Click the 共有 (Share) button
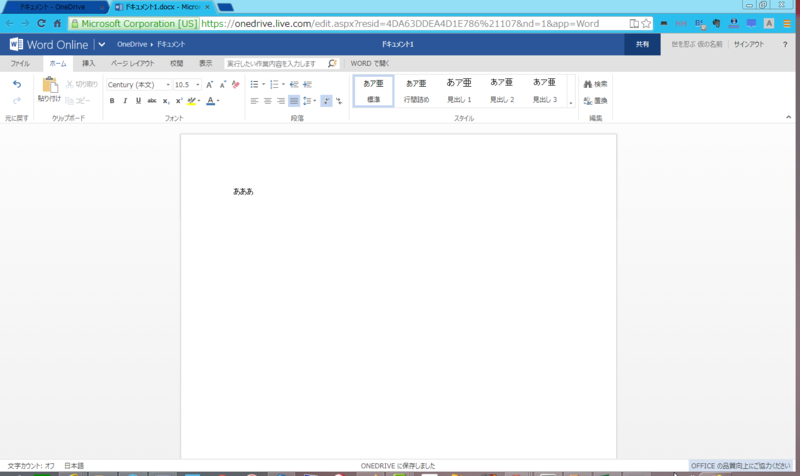The width and height of the screenshot is (800, 476). pyautogui.click(x=642, y=44)
